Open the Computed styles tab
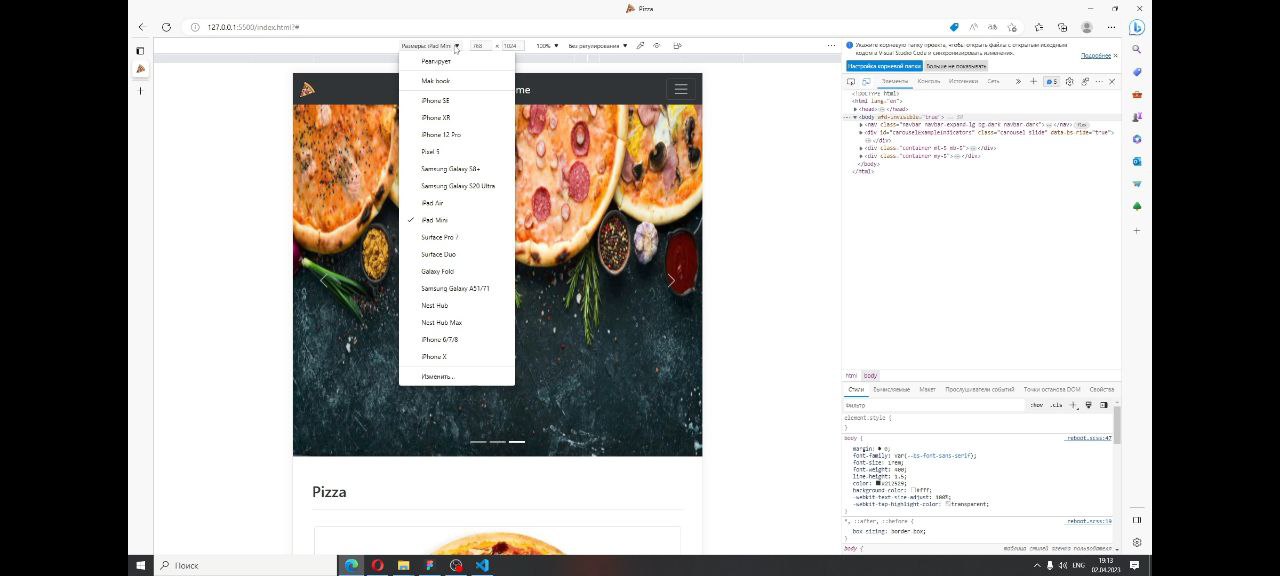 pos(891,389)
